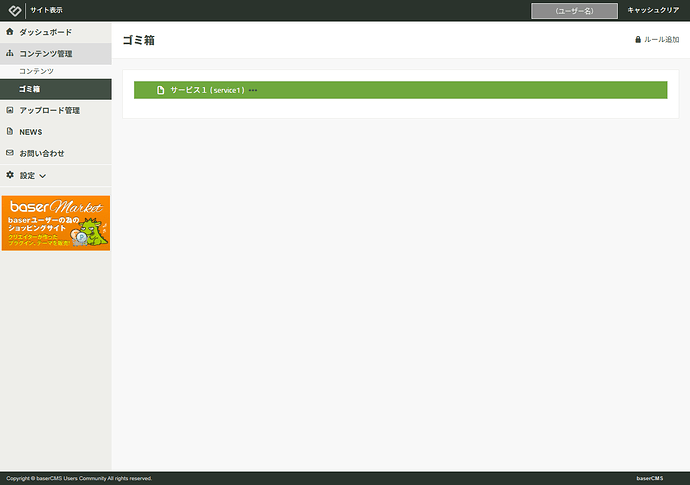The image size is (690, 485).
Task: Click the ゴミ箱 page heading
Action: coord(139,40)
